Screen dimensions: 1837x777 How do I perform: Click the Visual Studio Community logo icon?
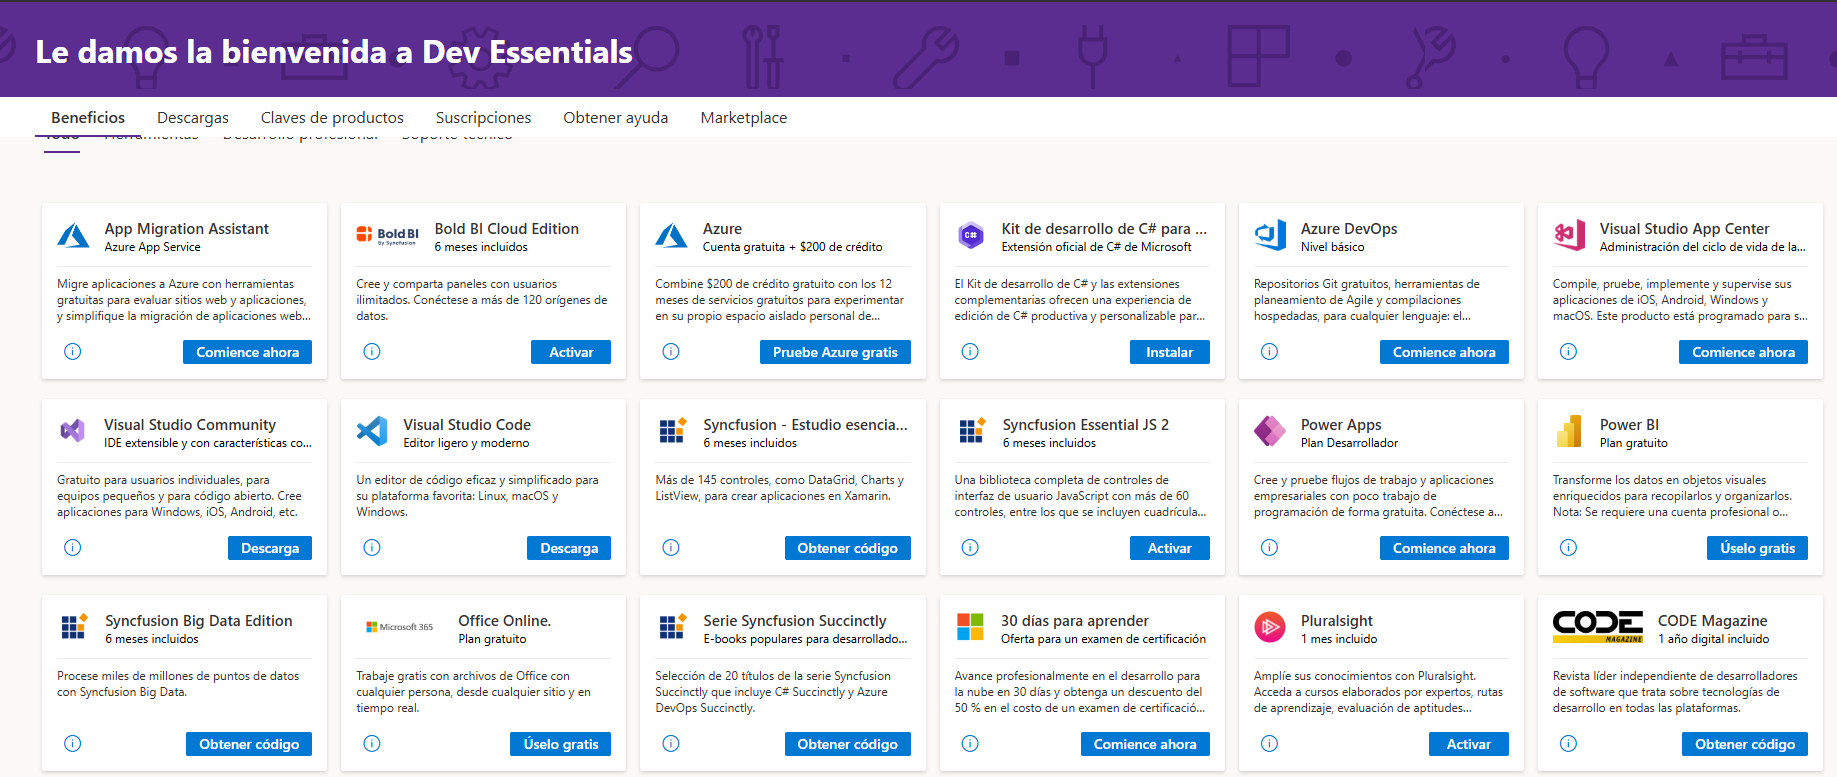tap(73, 431)
